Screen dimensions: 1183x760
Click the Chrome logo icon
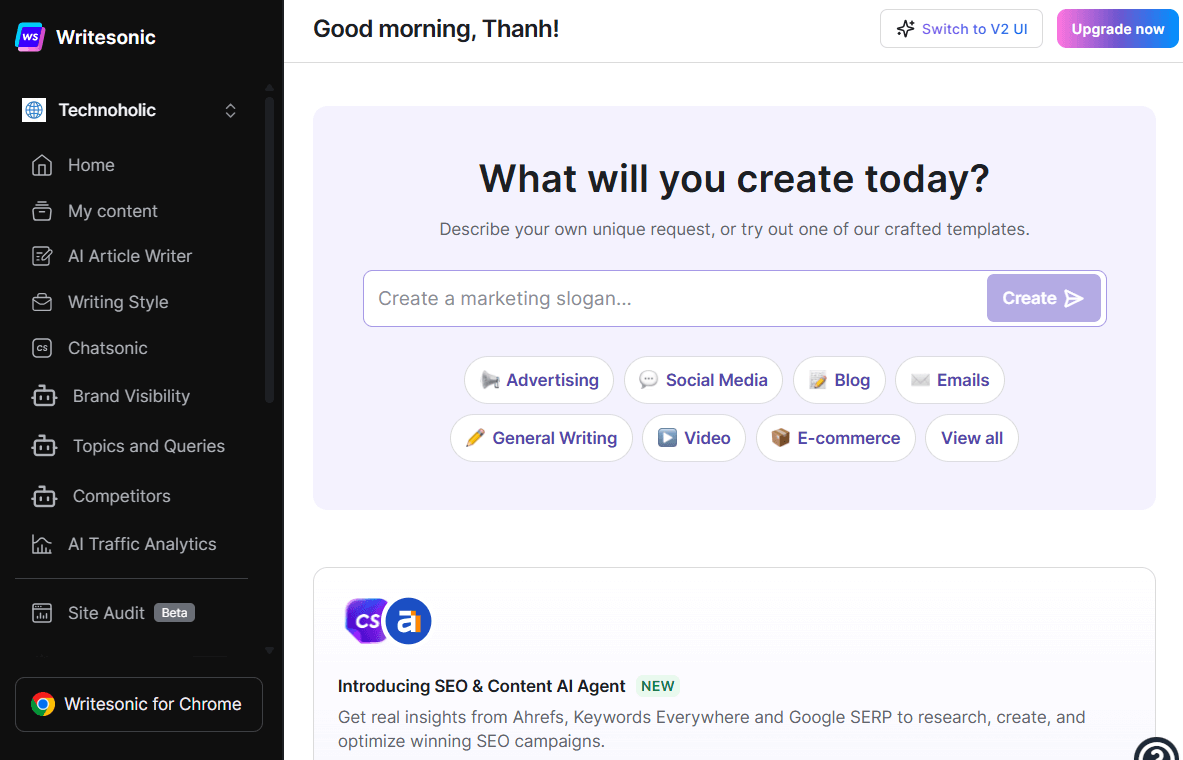(43, 704)
